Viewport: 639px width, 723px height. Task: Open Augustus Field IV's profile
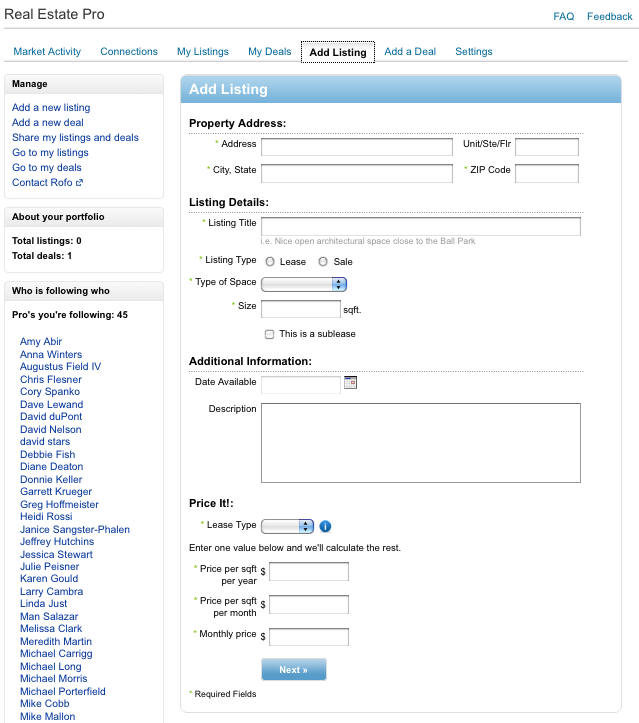click(x=60, y=367)
